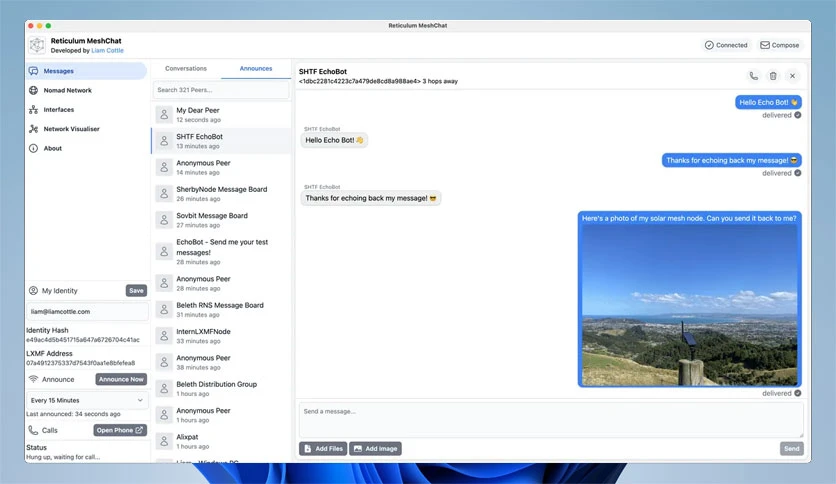Open the Every 15 Minutes dropdown

point(87,400)
